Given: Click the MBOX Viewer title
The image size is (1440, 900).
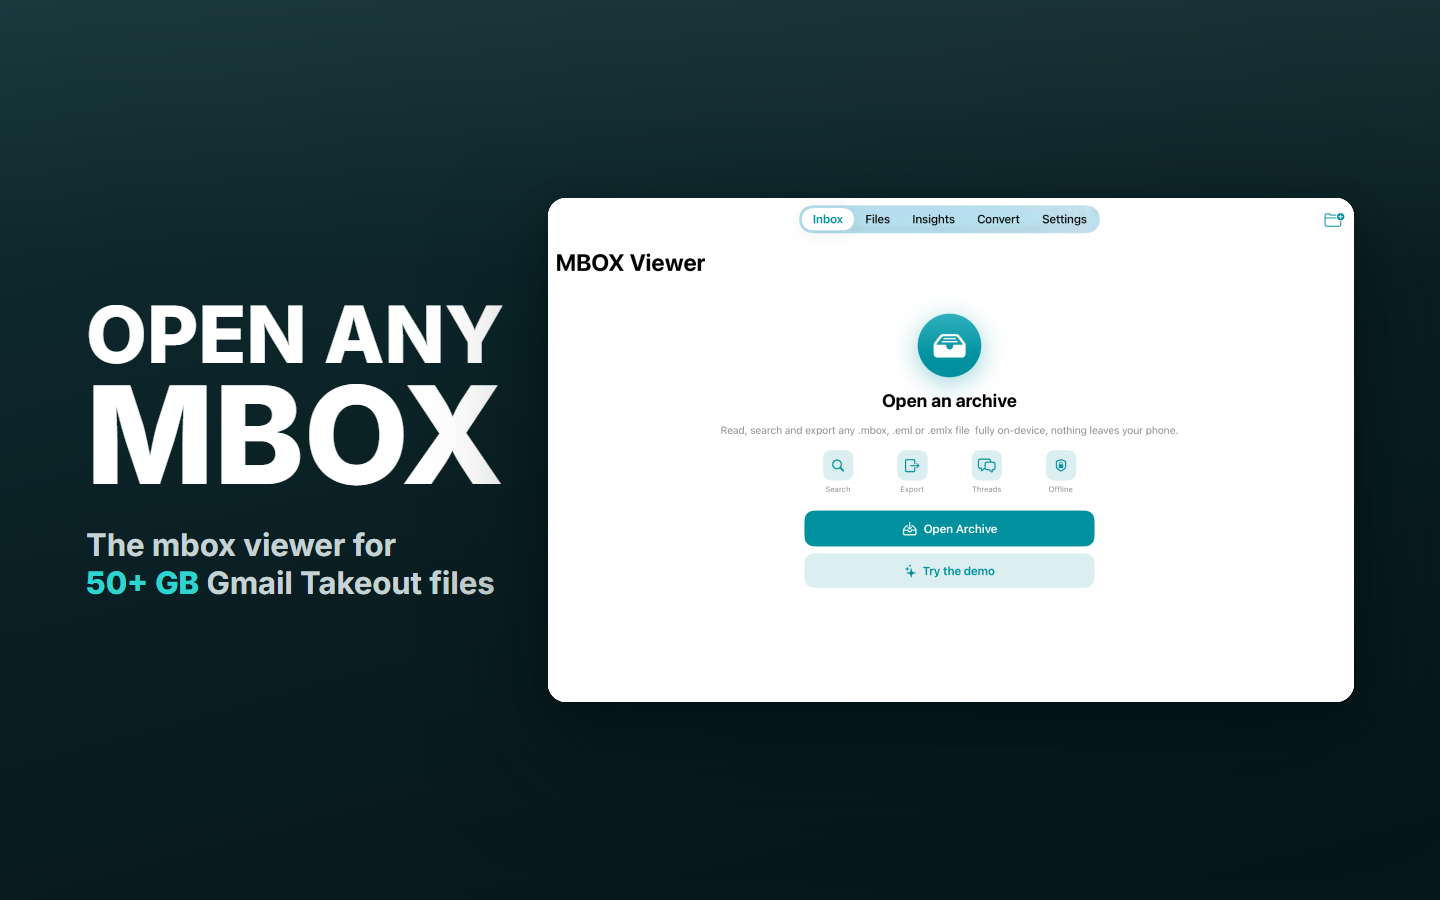Looking at the screenshot, I should click(630, 263).
